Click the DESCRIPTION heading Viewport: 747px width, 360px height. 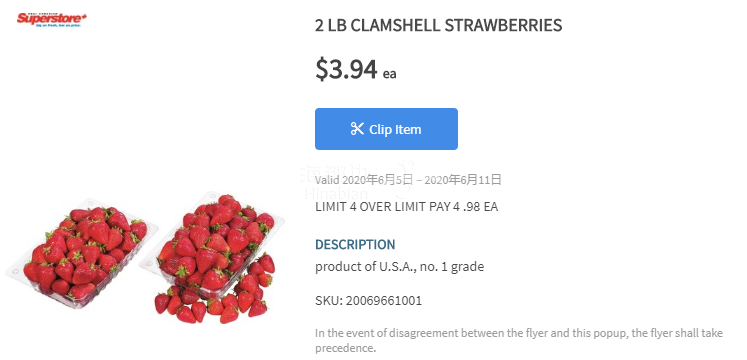click(355, 245)
